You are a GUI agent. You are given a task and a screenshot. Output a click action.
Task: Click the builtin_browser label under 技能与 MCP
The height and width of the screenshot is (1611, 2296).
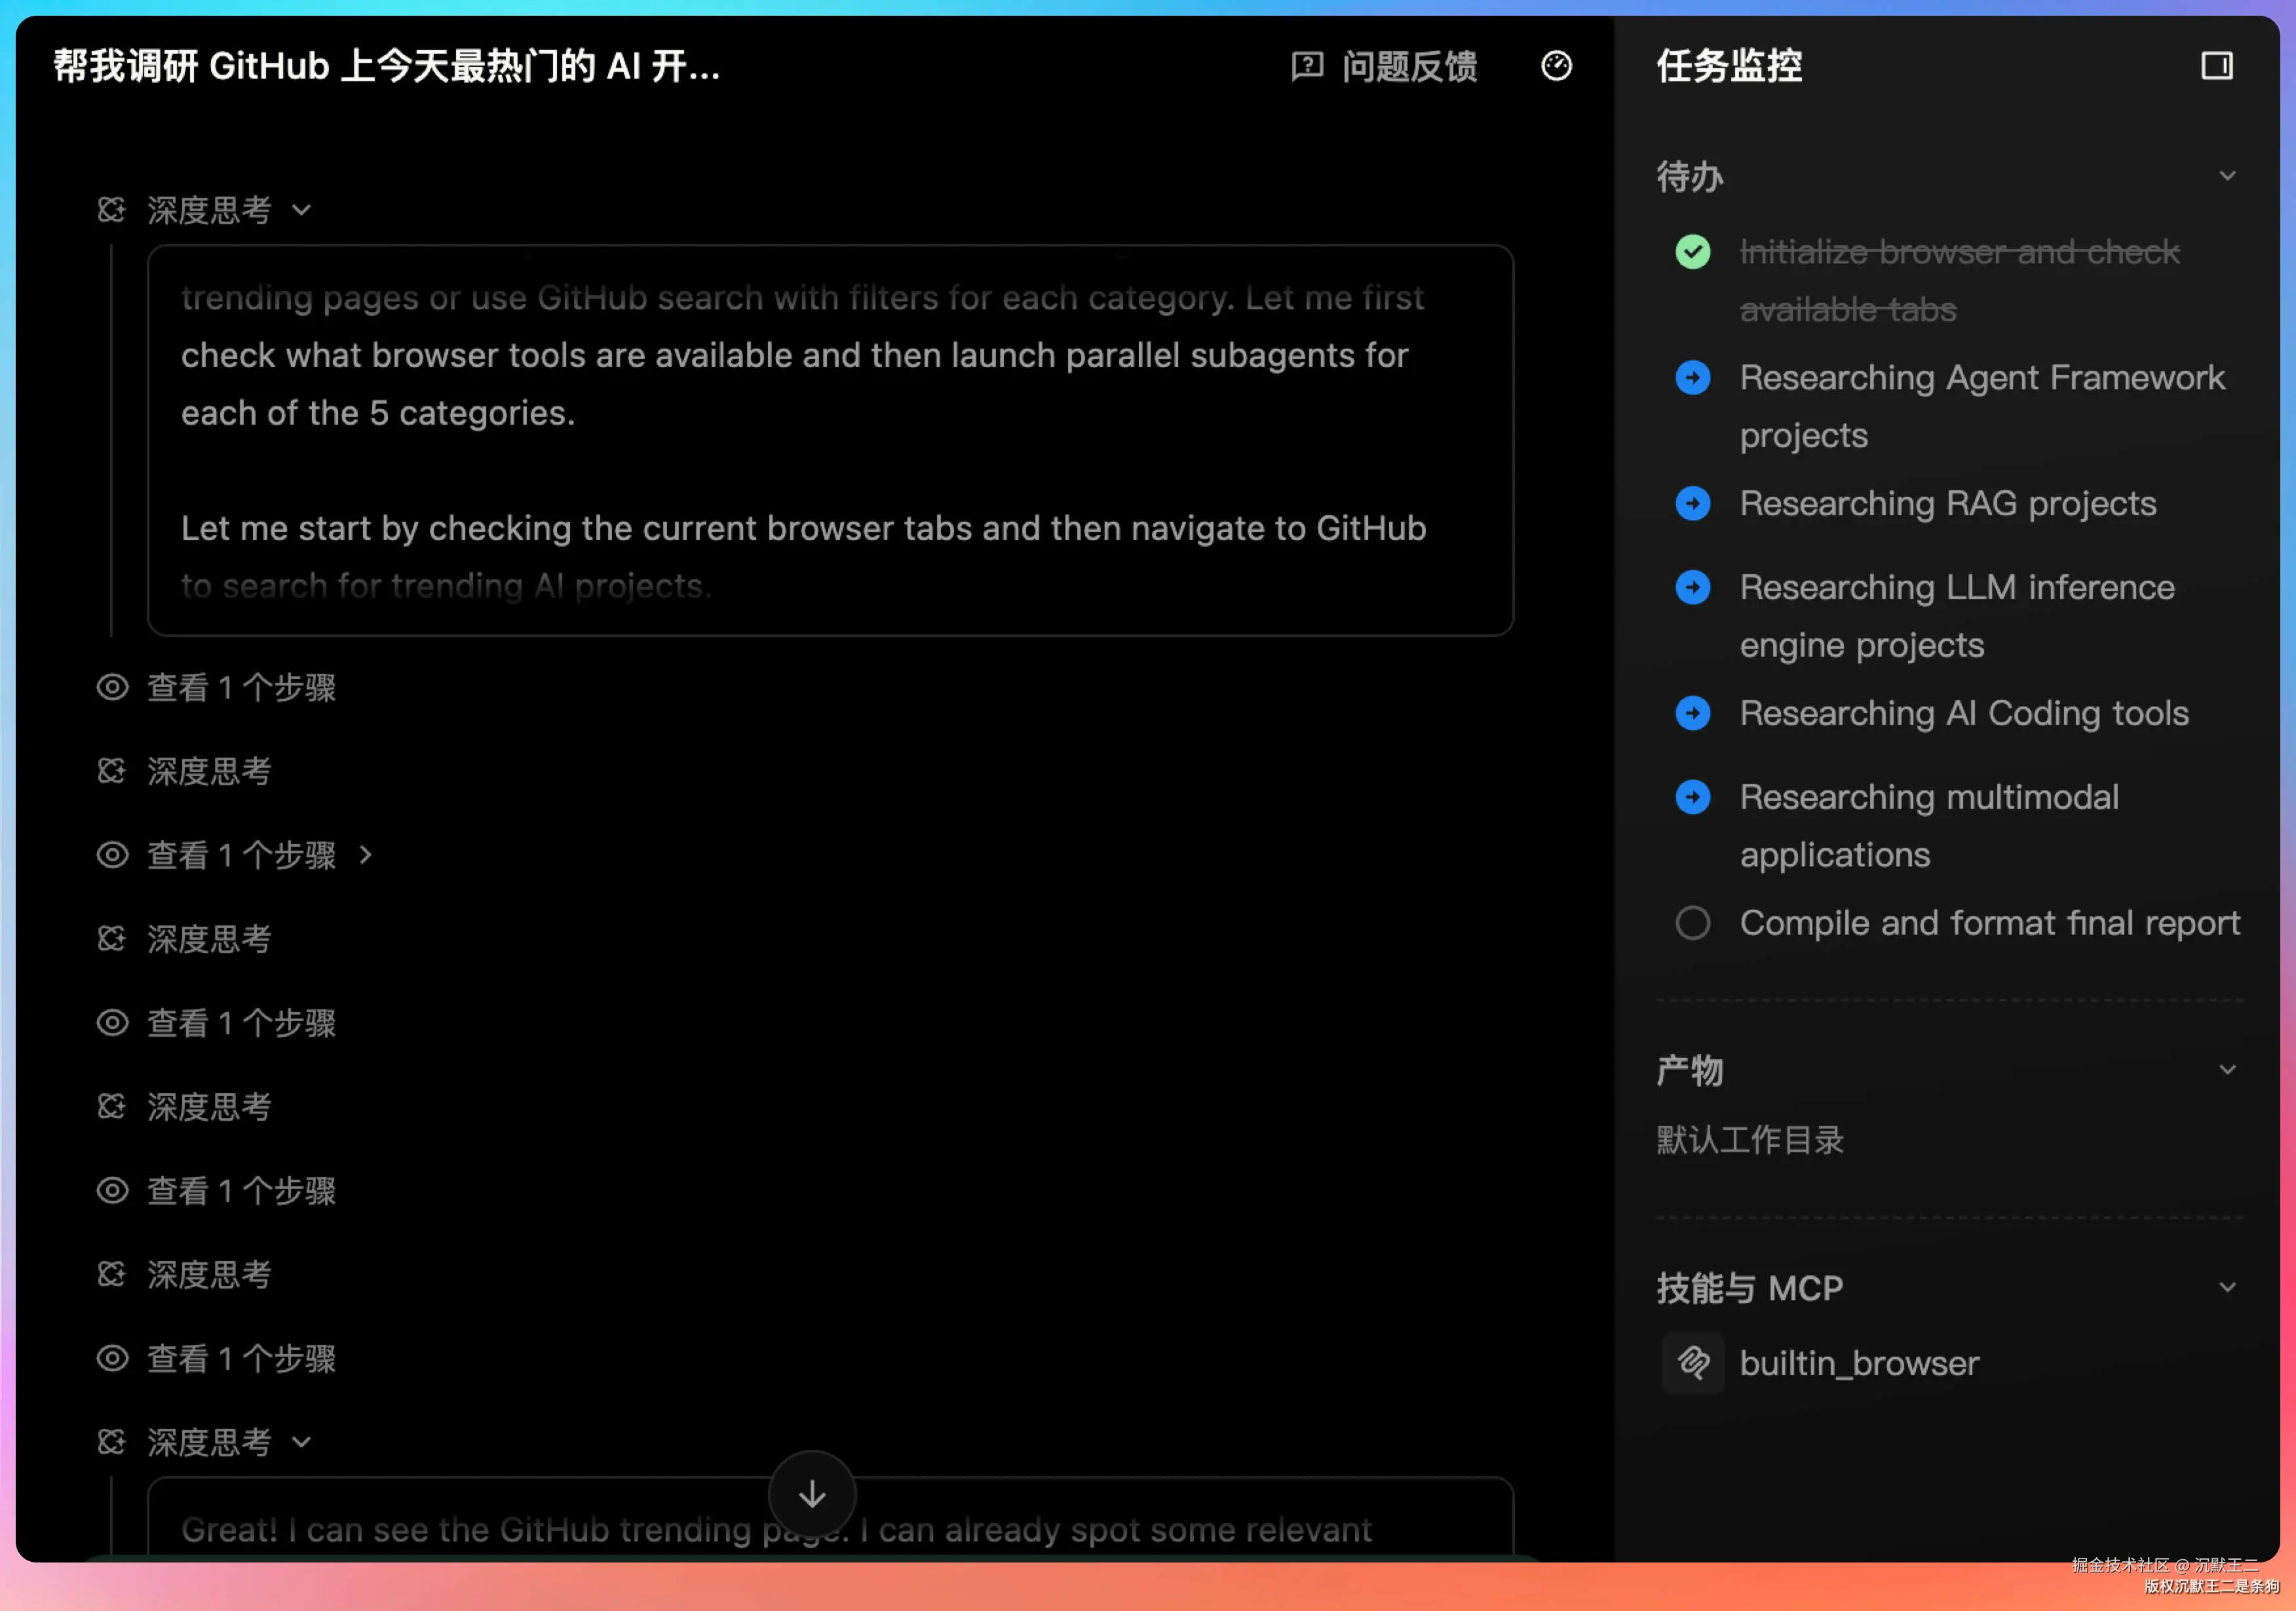click(1859, 1363)
